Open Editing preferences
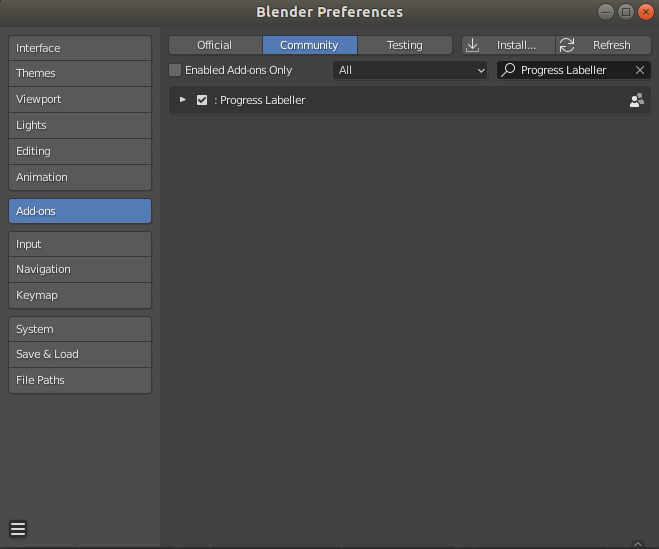Image resolution: width=659 pixels, height=549 pixels. coord(80,151)
